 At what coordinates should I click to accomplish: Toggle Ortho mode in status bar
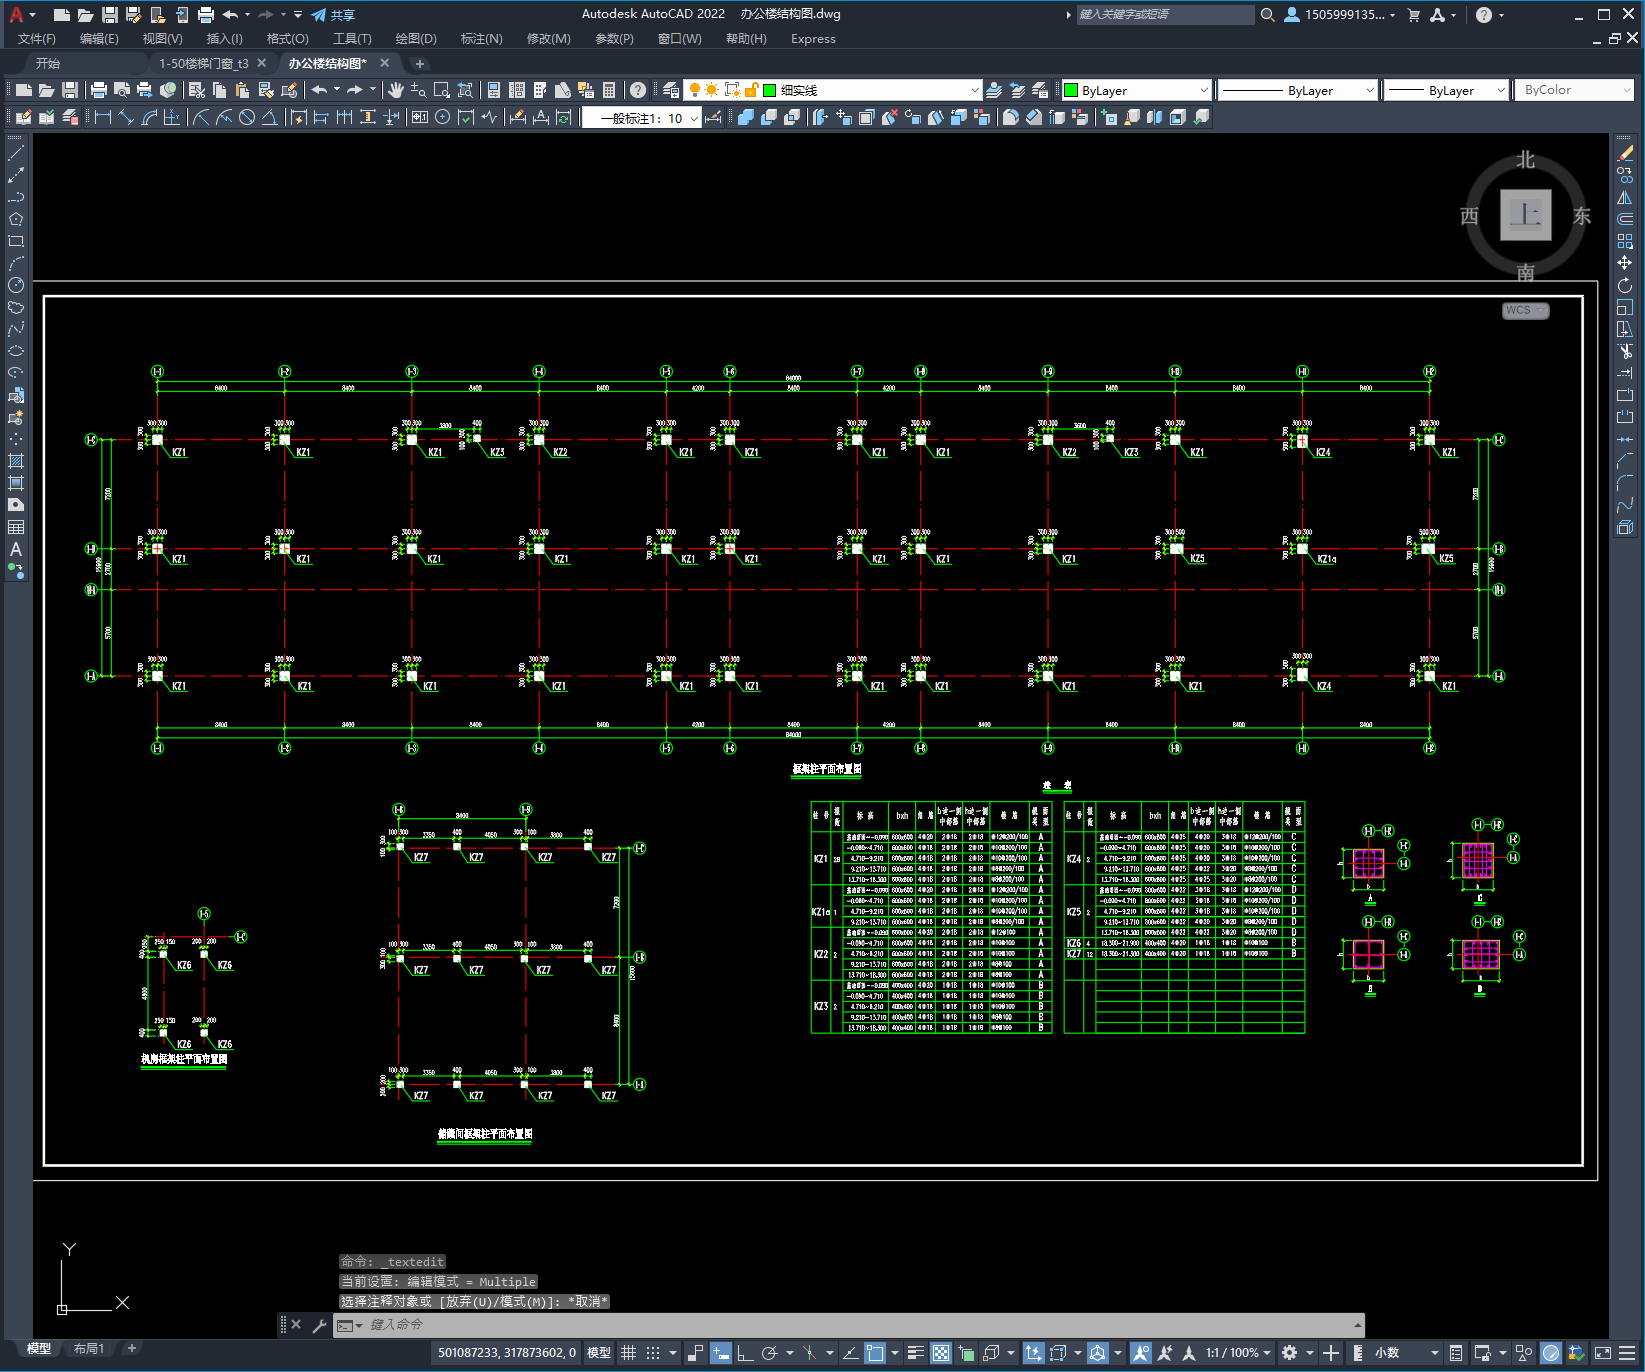pos(745,1353)
